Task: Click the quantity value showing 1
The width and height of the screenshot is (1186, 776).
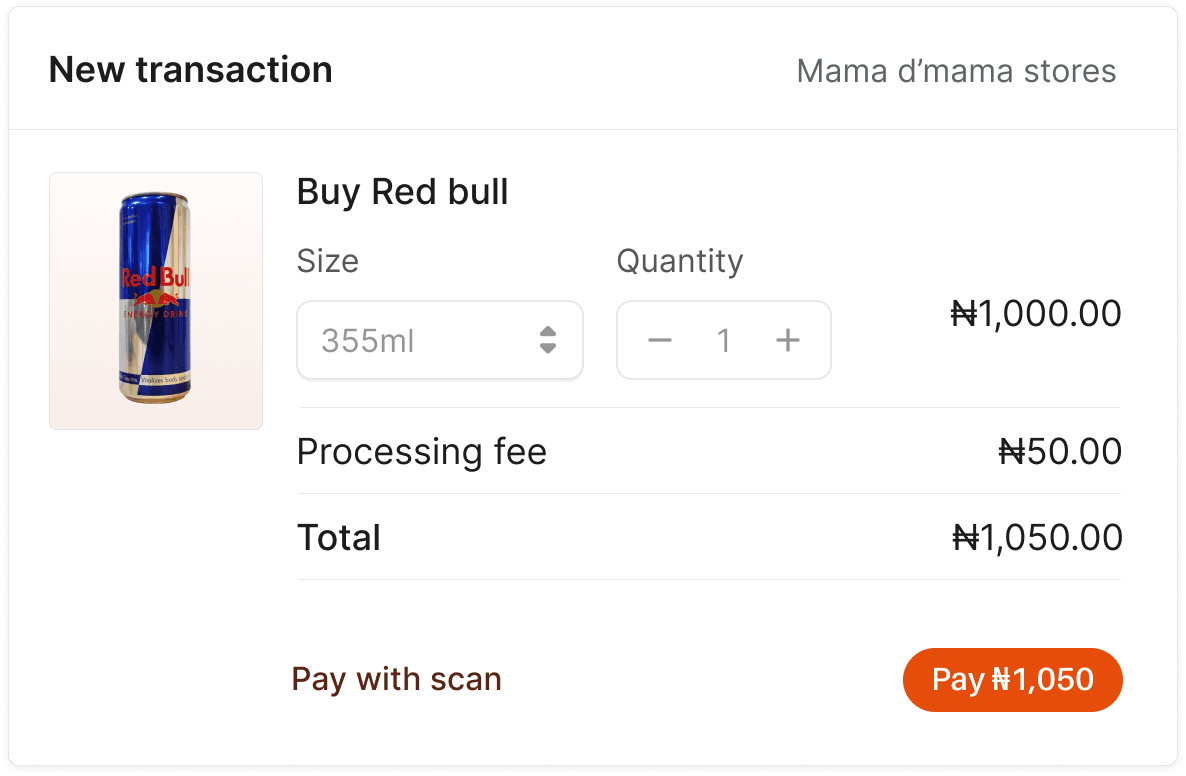Action: click(x=724, y=340)
